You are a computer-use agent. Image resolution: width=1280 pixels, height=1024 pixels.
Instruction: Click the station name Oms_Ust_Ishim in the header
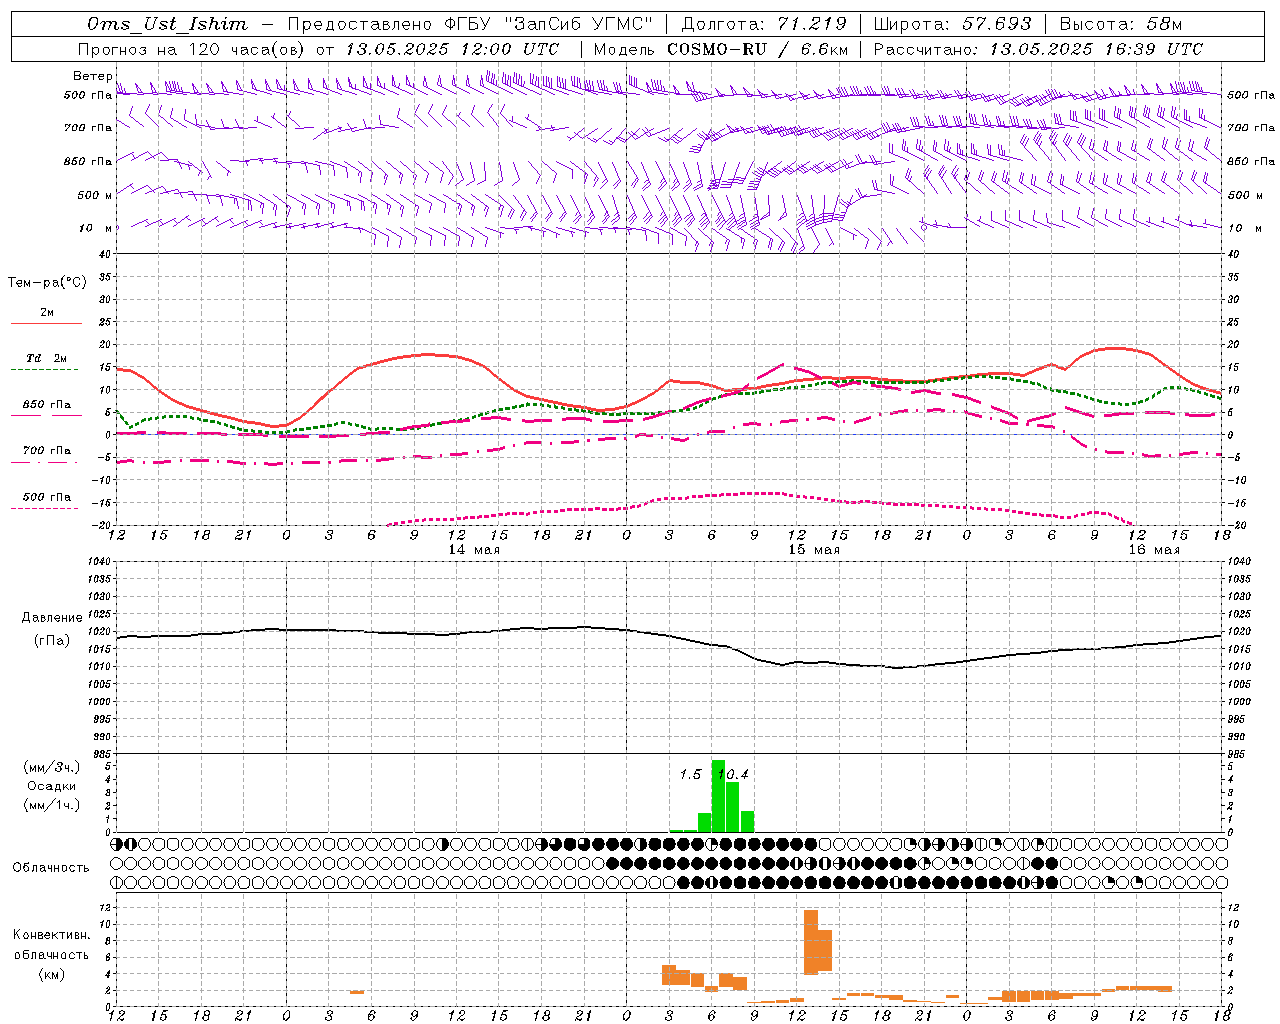coord(167,24)
